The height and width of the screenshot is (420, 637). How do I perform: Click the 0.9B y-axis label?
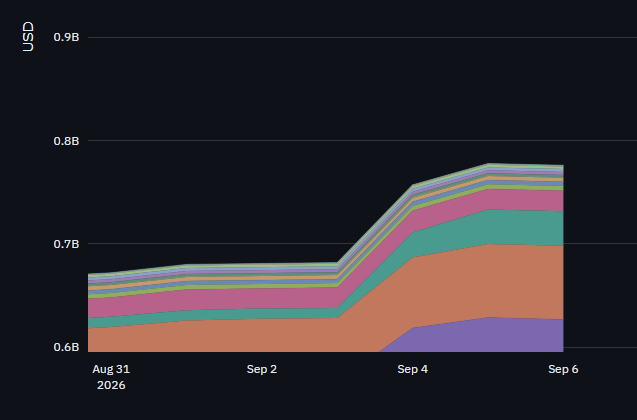pyautogui.click(x=66, y=37)
